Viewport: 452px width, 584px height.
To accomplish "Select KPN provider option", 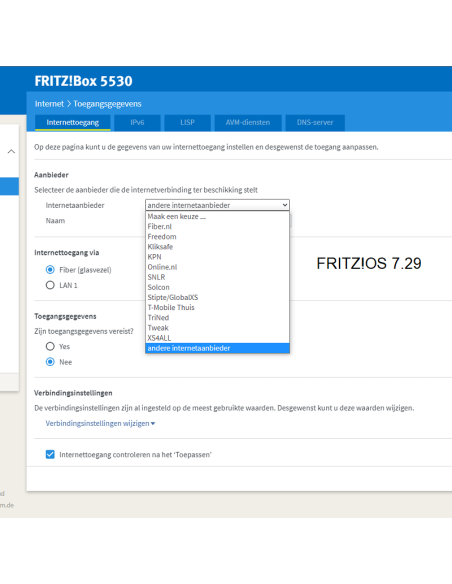I will [217, 257].
